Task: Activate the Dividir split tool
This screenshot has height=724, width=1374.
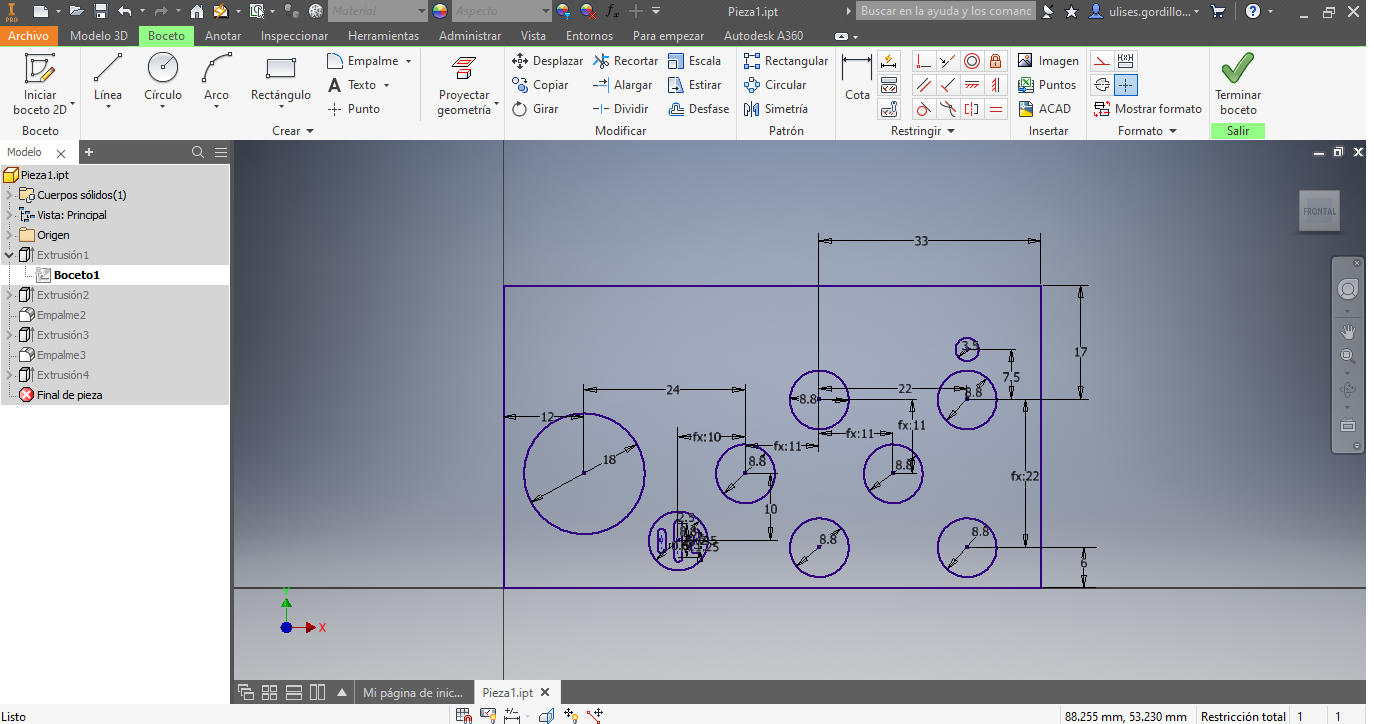Action: (620, 109)
